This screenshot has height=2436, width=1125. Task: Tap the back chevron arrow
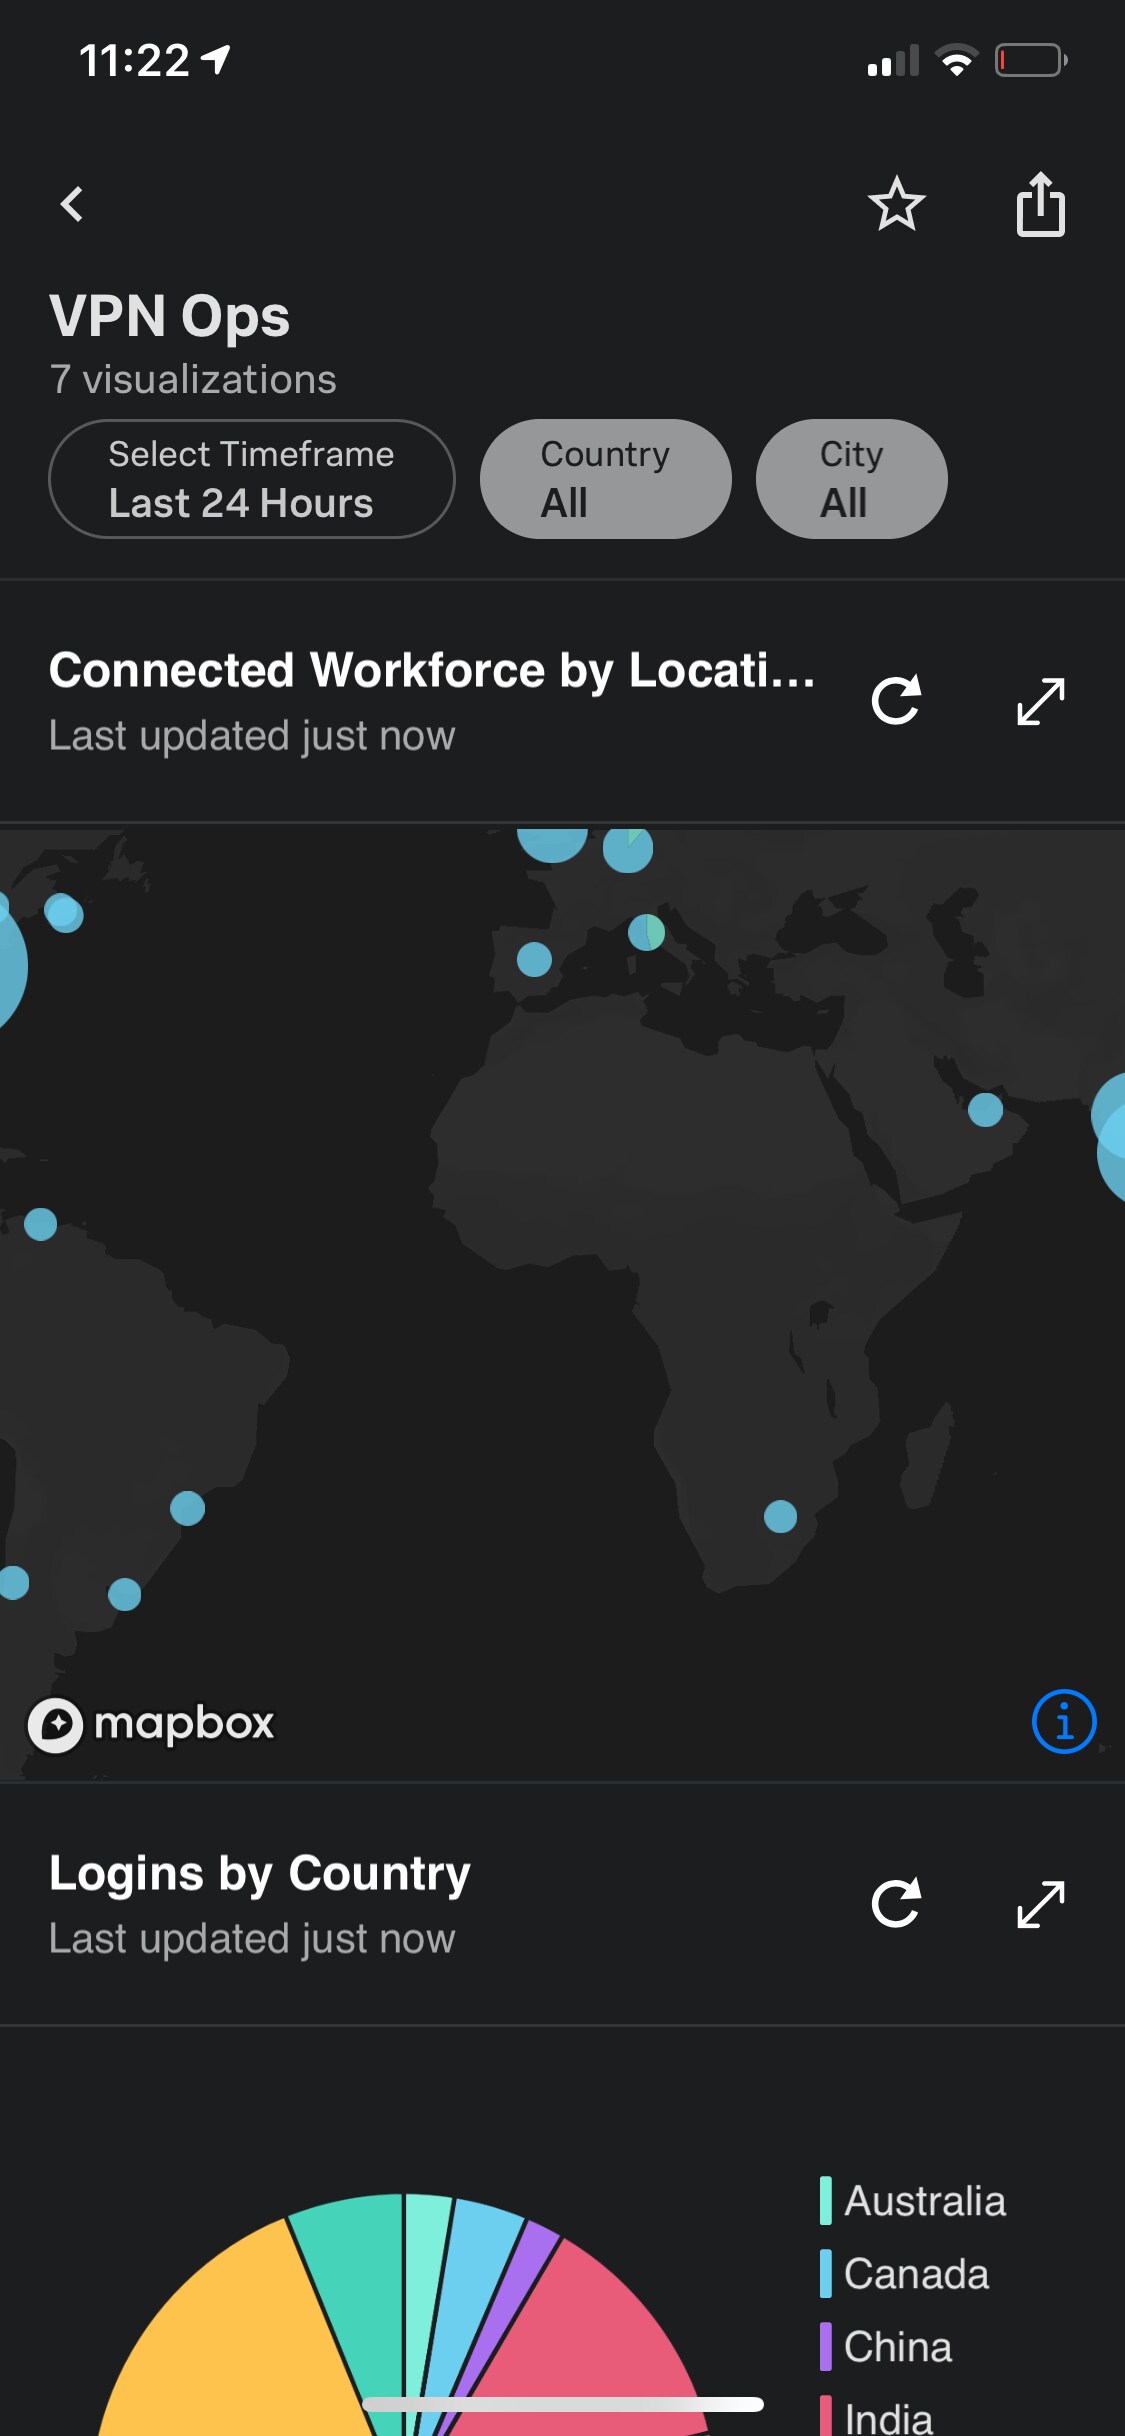(x=72, y=205)
